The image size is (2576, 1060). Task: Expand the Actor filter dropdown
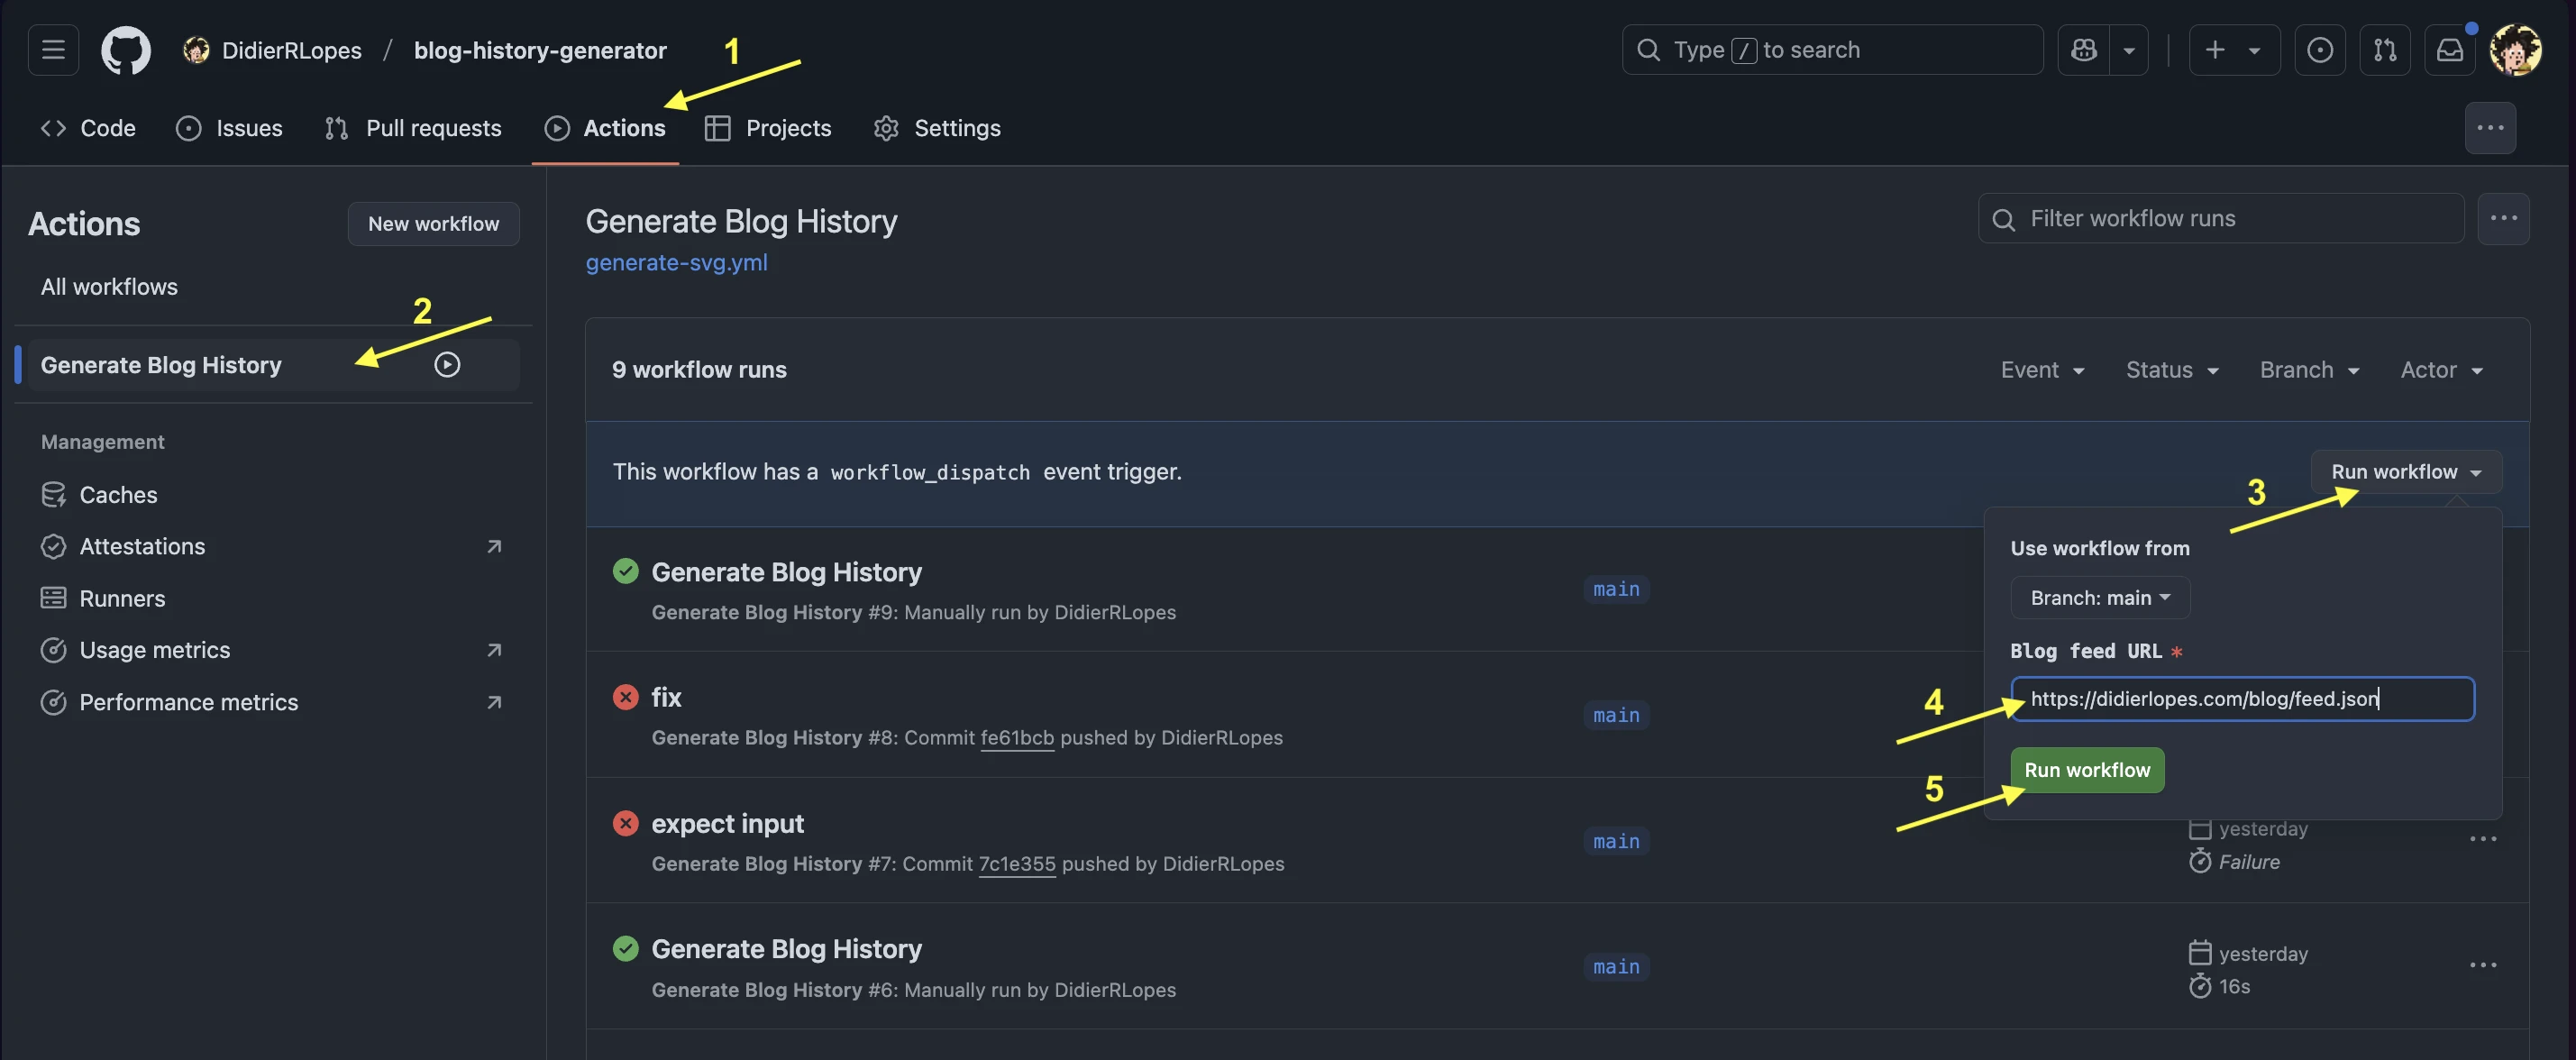pos(2441,370)
